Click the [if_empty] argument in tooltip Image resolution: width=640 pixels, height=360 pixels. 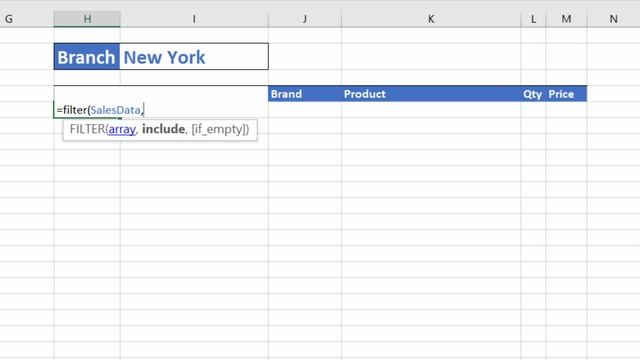pyautogui.click(x=218, y=129)
